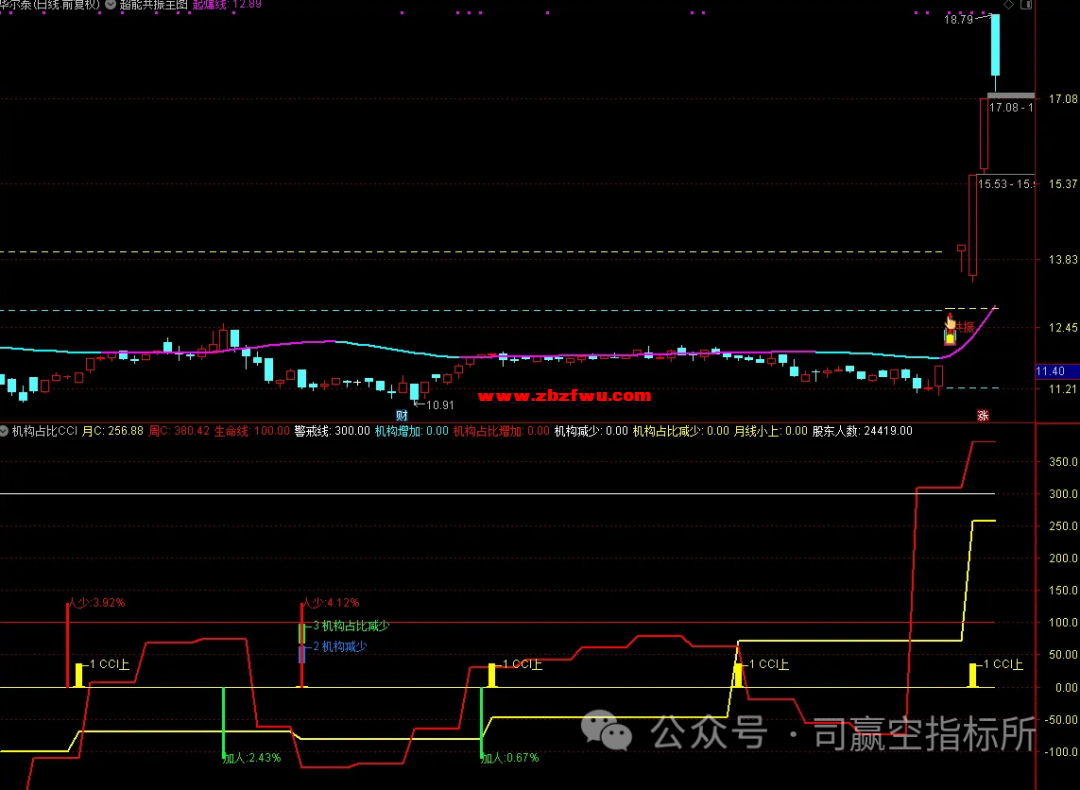Screen dimensions: 1080x790
Task: Click the 人少:4.12% red marker label
Action: (x=331, y=603)
